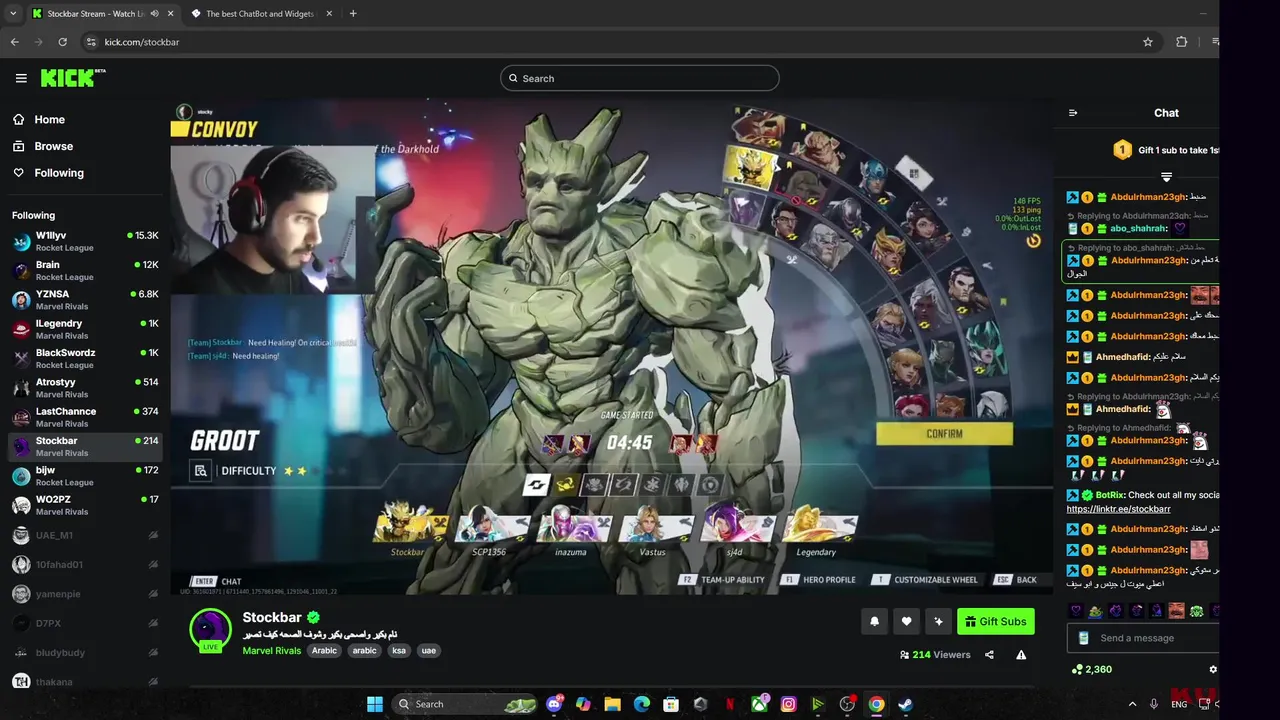Open YZNSA channel in Following list
This screenshot has height=720, width=1280.
85,300
